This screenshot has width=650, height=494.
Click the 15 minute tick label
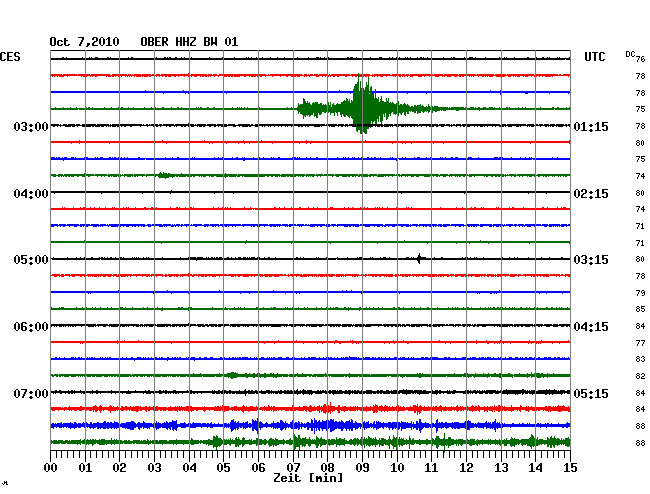(x=570, y=467)
